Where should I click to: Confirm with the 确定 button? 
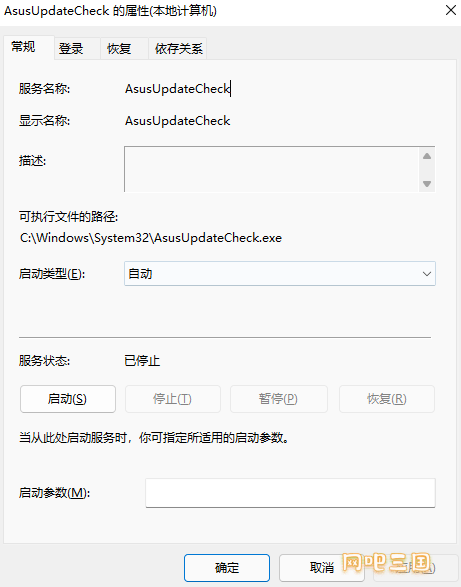[x=227, y=568]
